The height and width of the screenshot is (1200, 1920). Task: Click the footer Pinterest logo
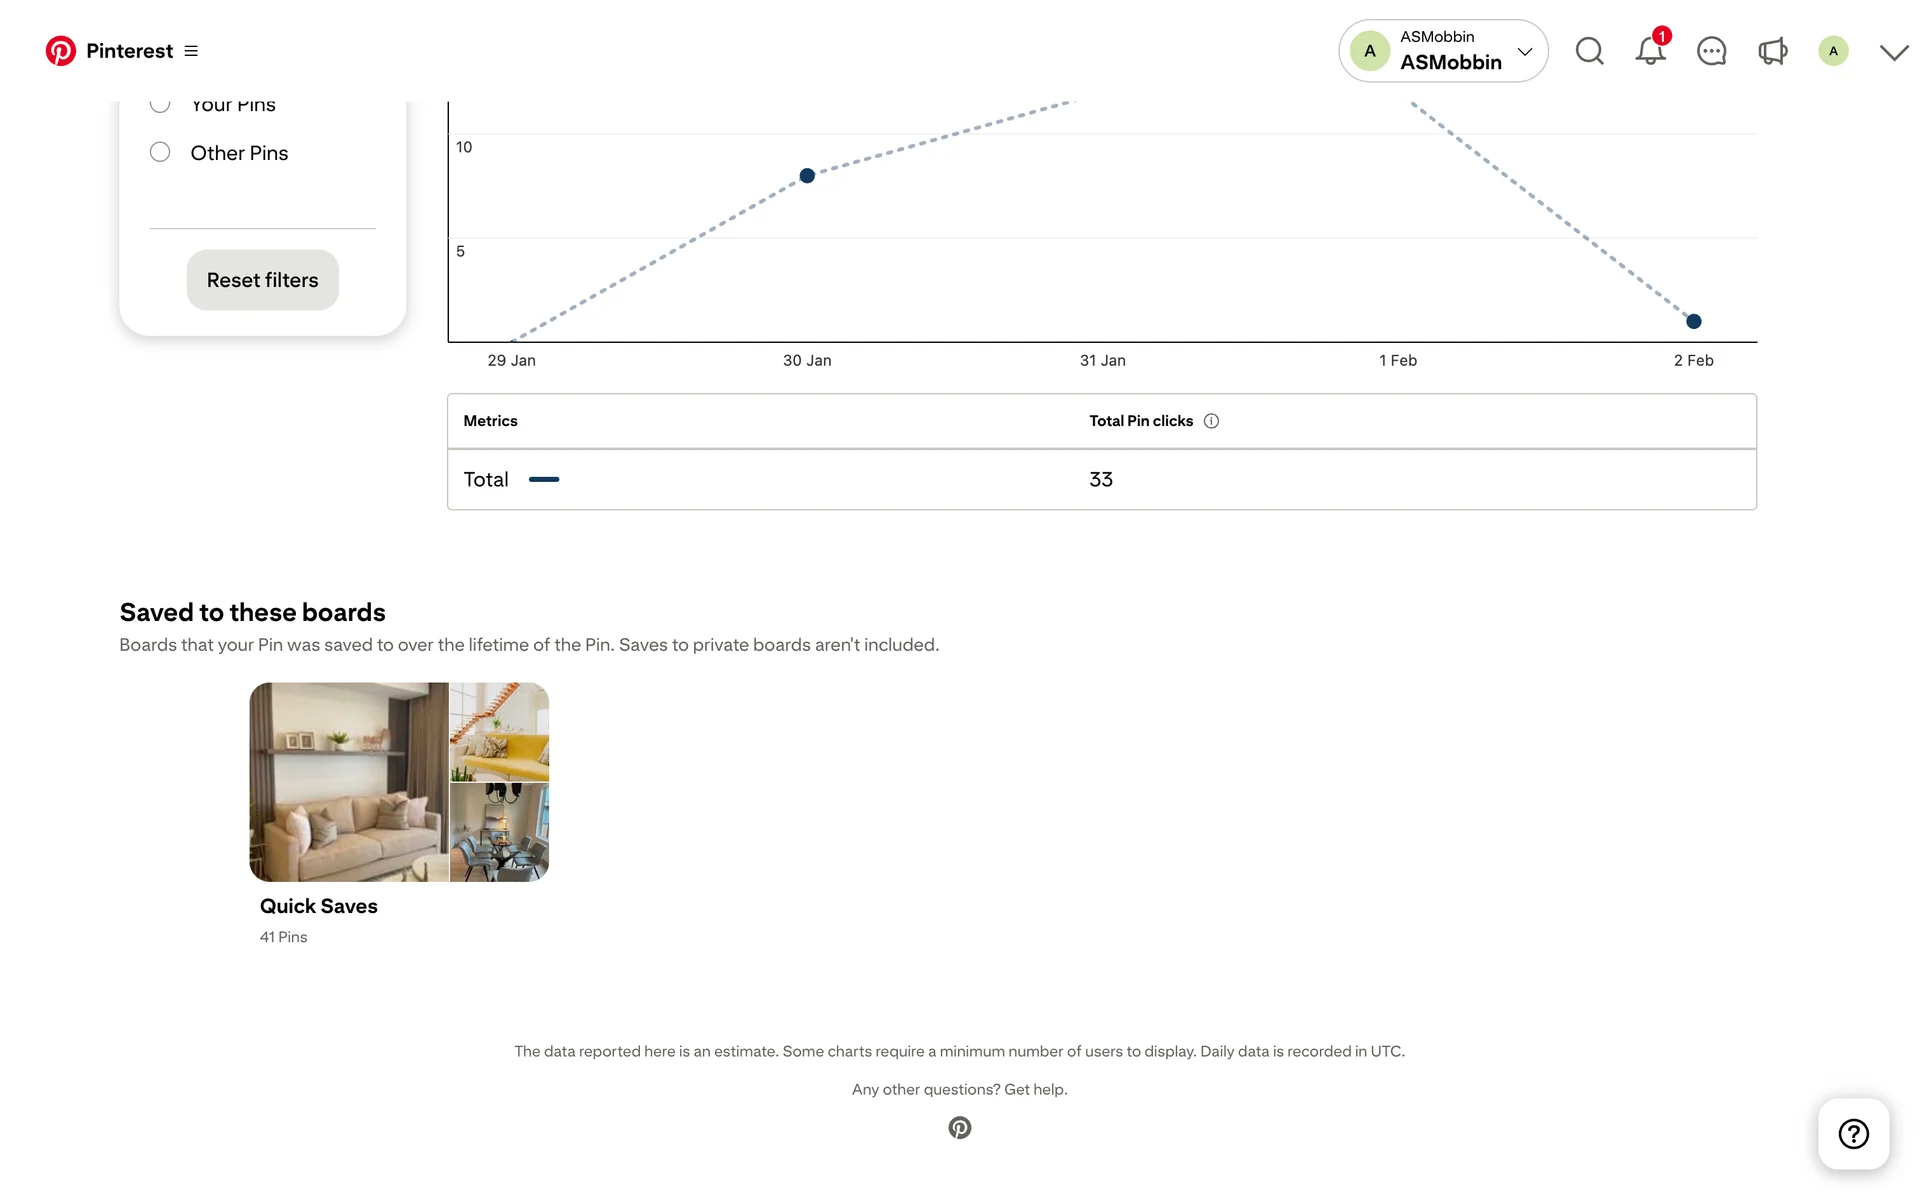click(x=959, y=1128)
